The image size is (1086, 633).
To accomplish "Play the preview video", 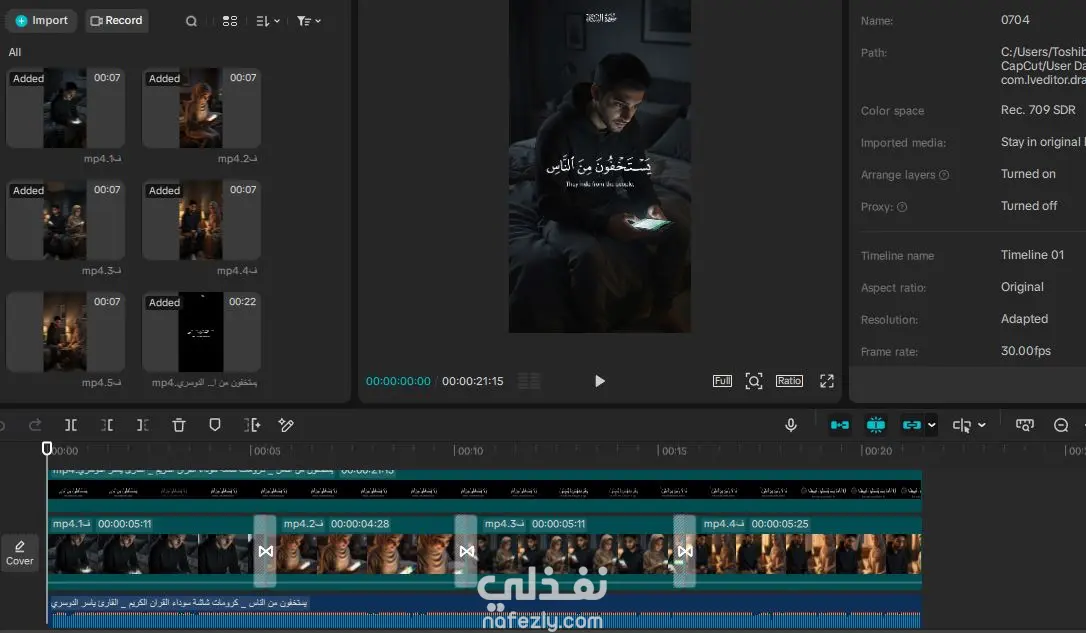I will pos(600,381).
